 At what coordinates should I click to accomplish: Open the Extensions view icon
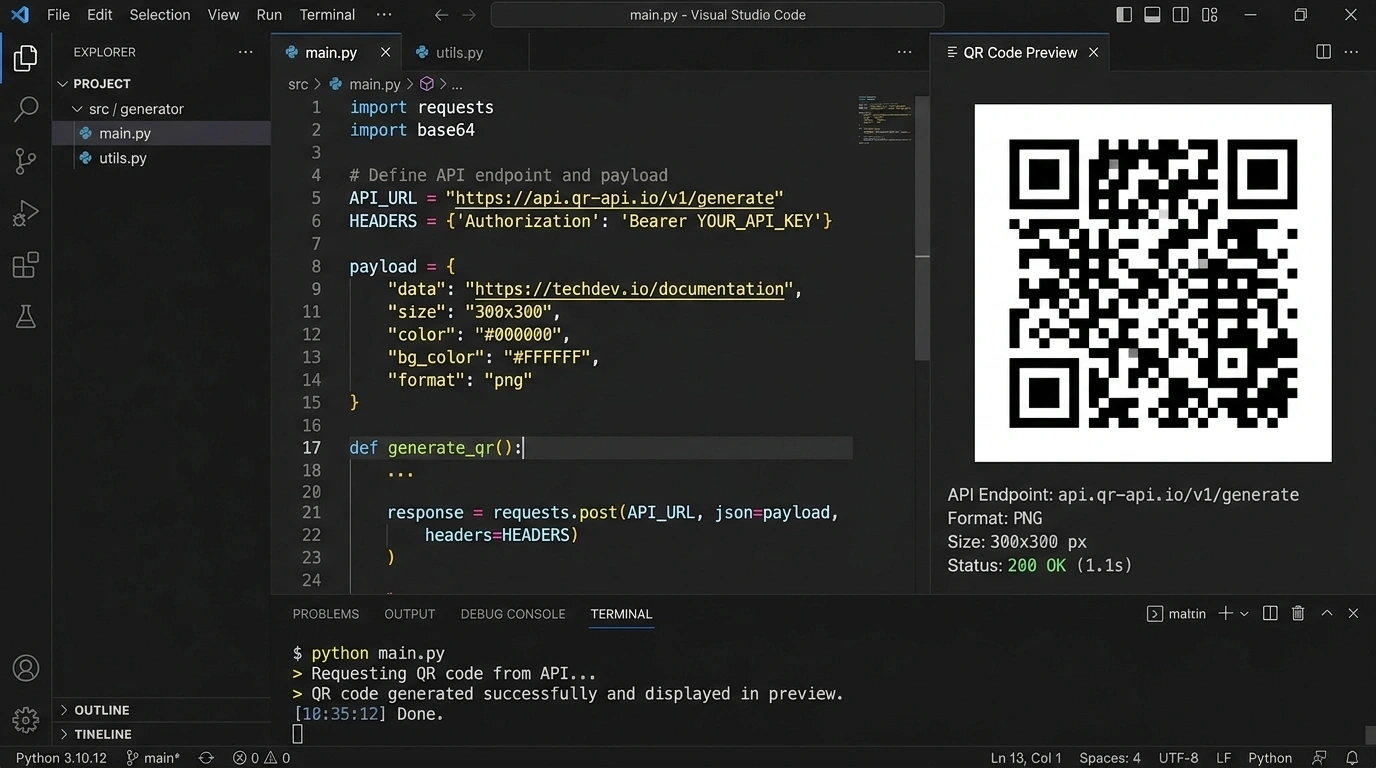tap(26, 265)
